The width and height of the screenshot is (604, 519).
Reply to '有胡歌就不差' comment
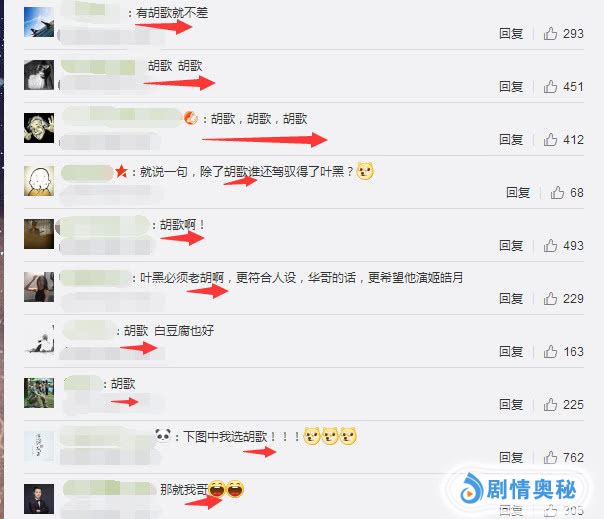511,34
